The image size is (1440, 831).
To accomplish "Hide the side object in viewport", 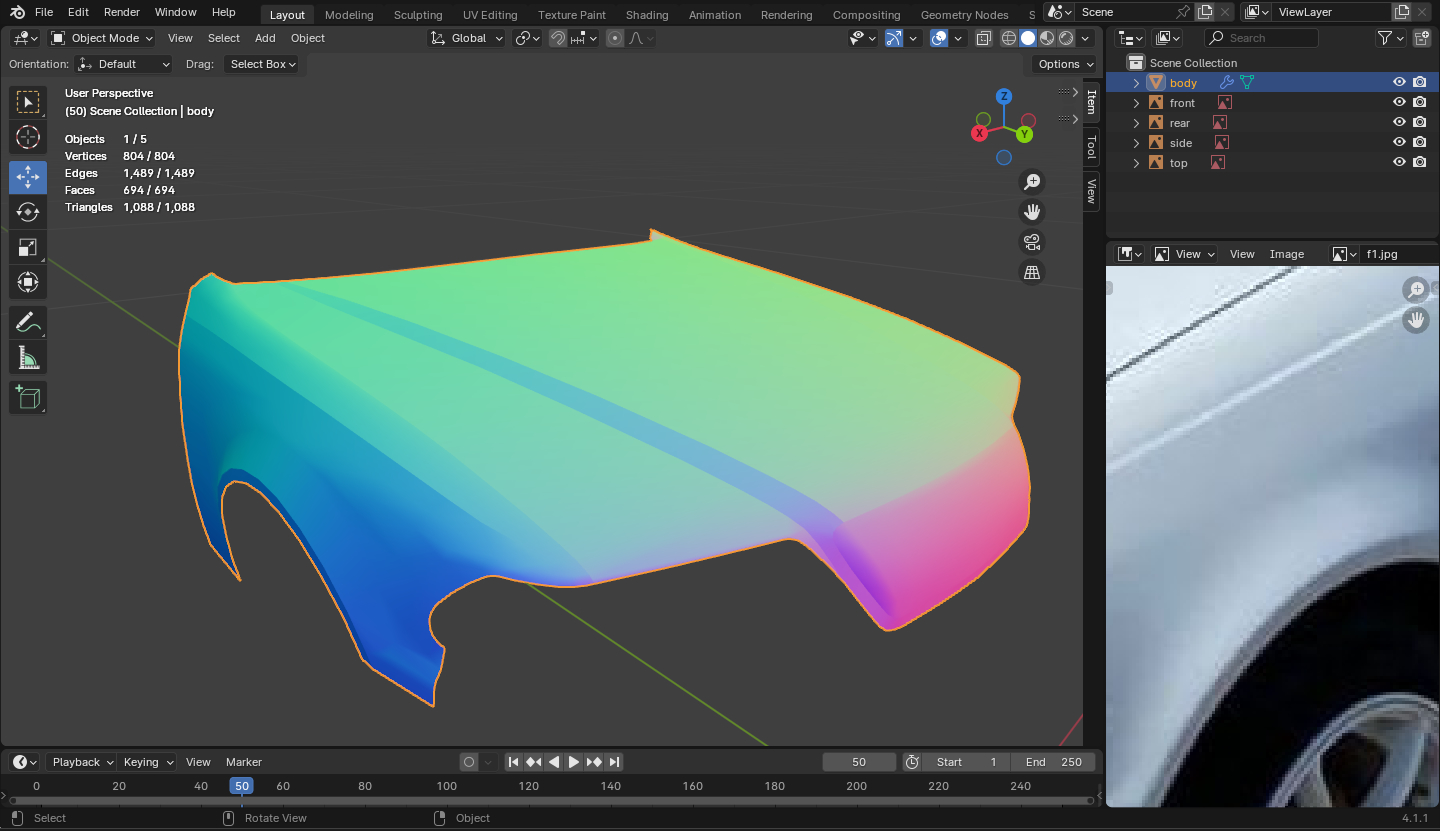I will (1399, 143).
